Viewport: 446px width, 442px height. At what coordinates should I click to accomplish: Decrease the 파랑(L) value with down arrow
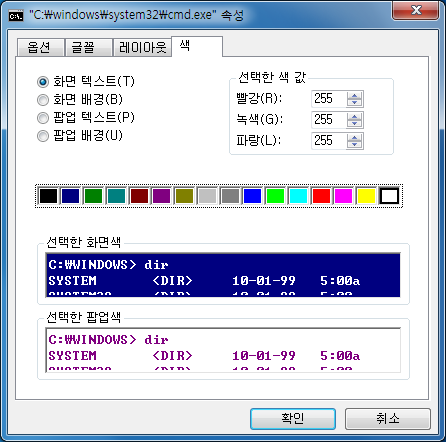[354, 144]
